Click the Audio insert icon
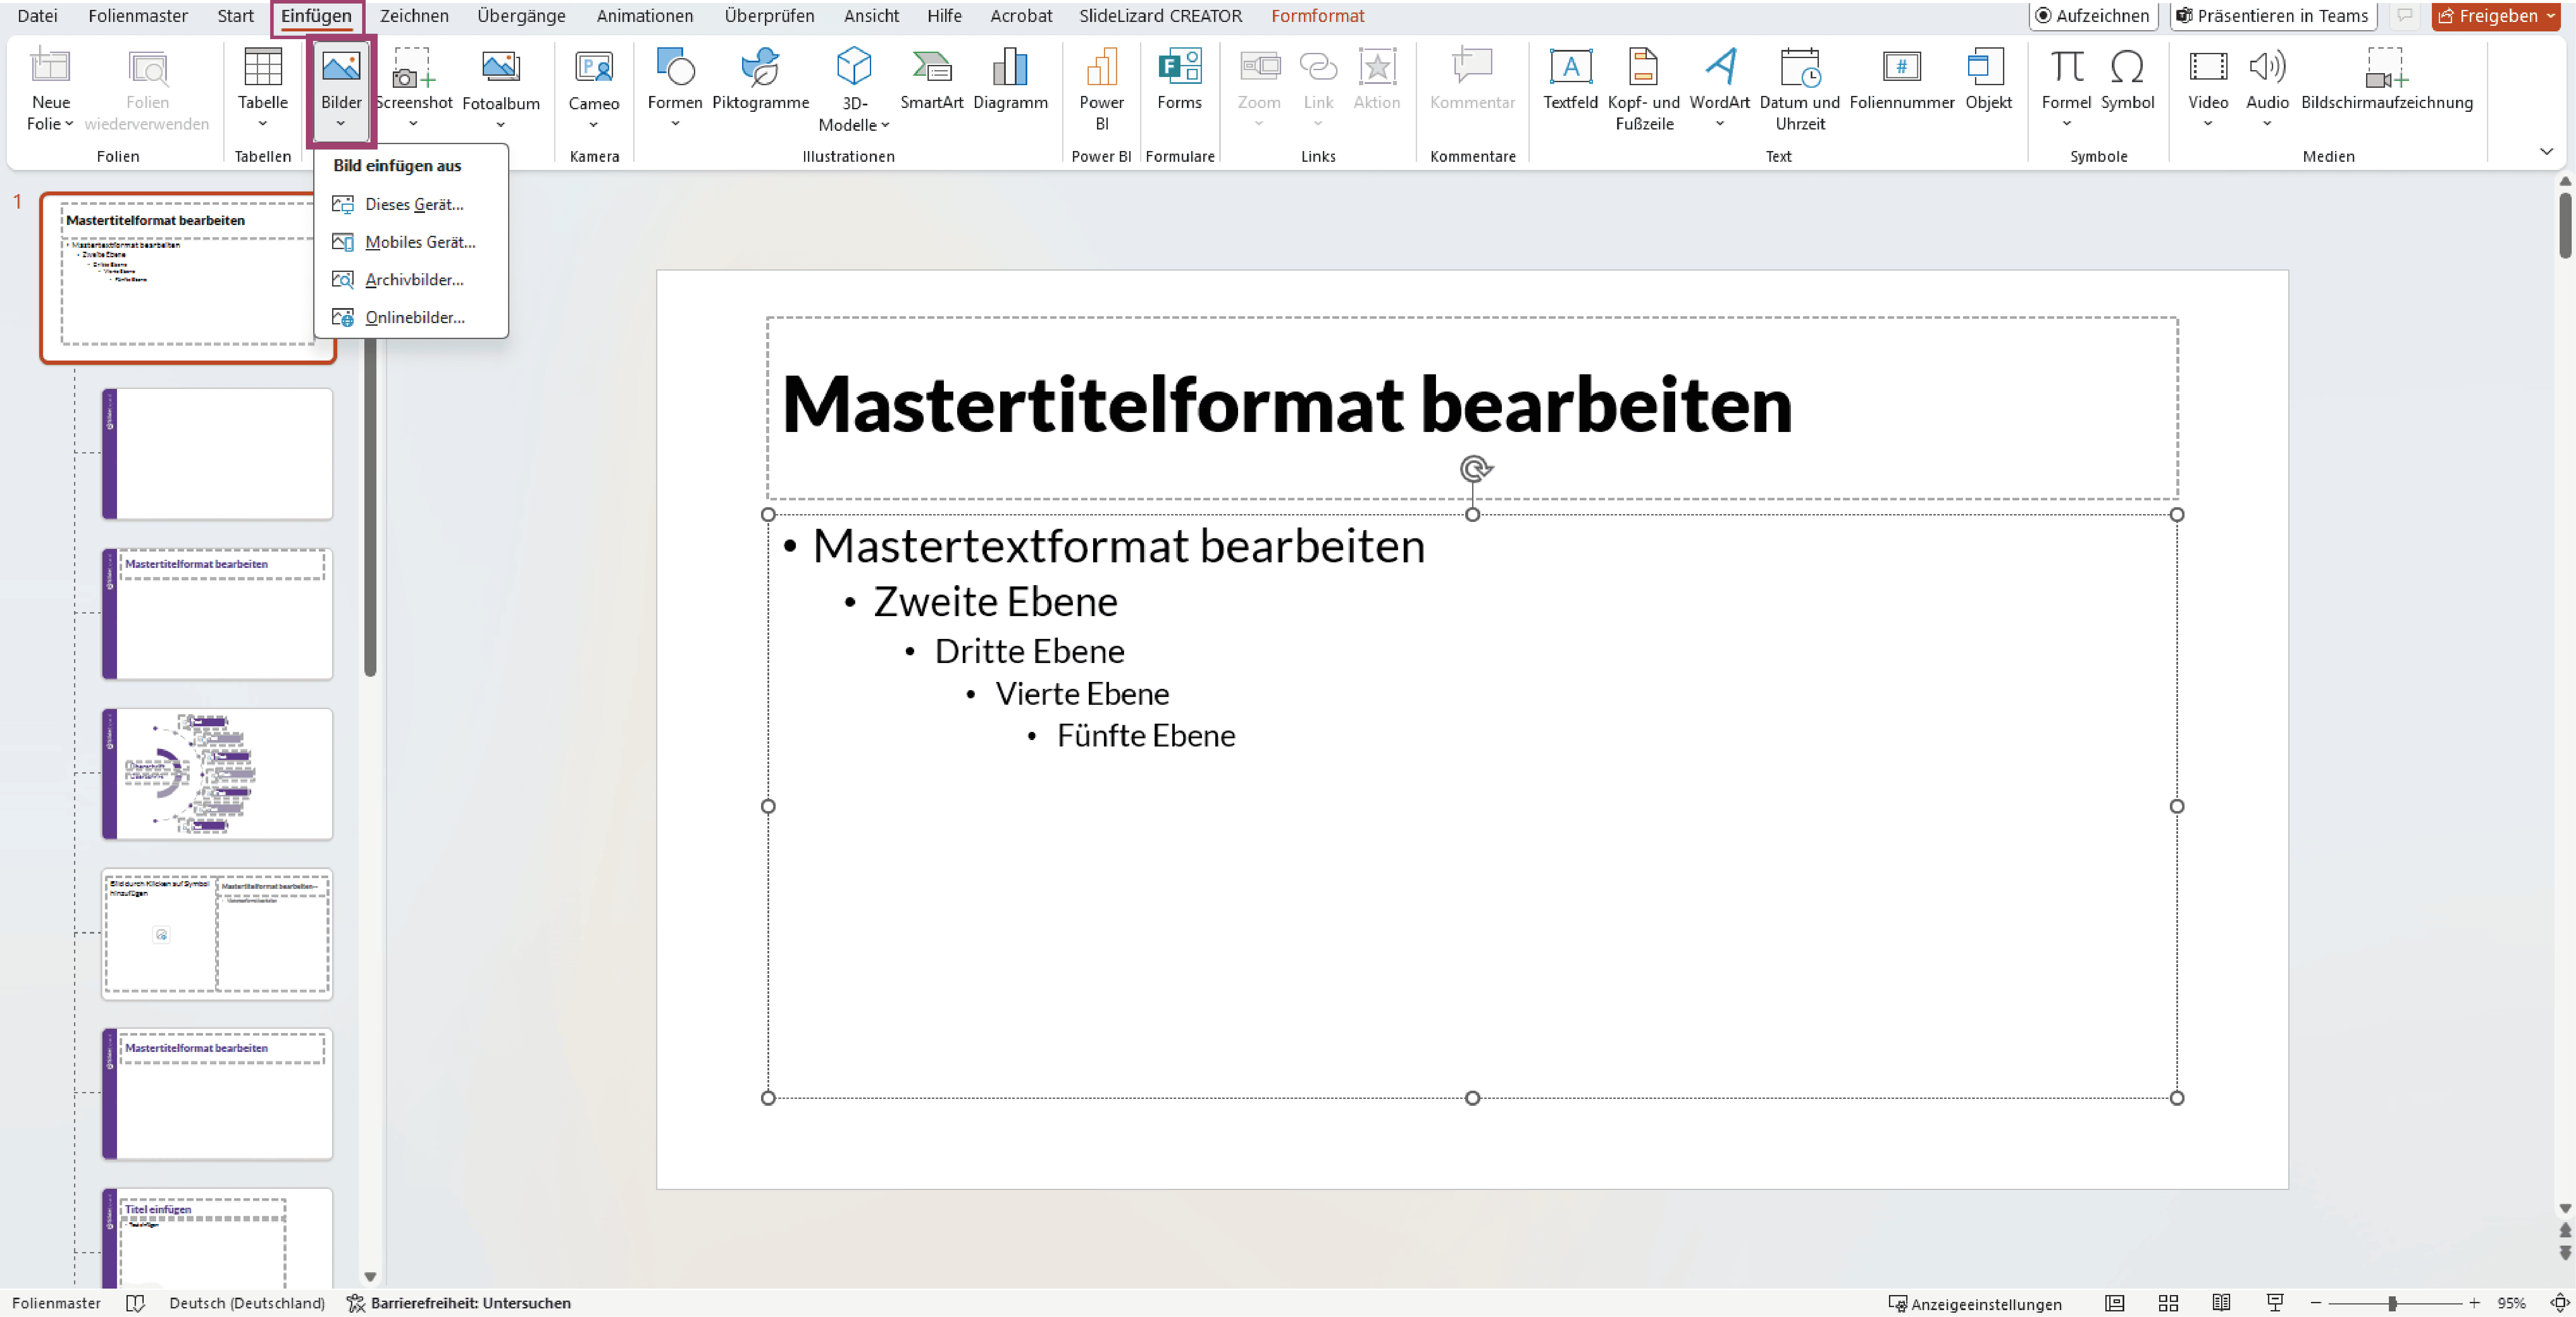The image size is (2576, 1317). tap(2267, 68)
